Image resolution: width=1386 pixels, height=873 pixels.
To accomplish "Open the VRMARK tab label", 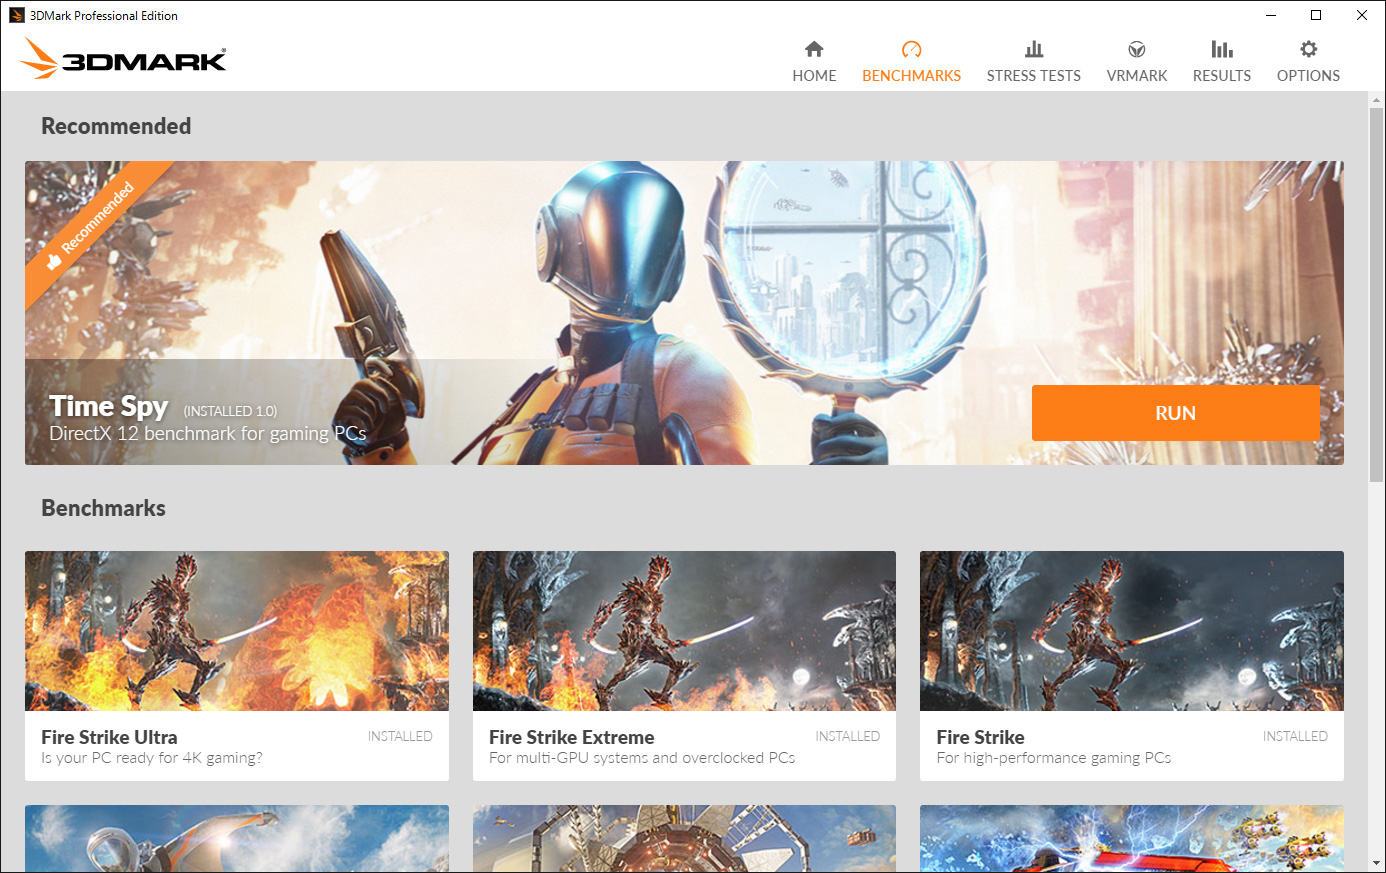I will (1137, 76).
